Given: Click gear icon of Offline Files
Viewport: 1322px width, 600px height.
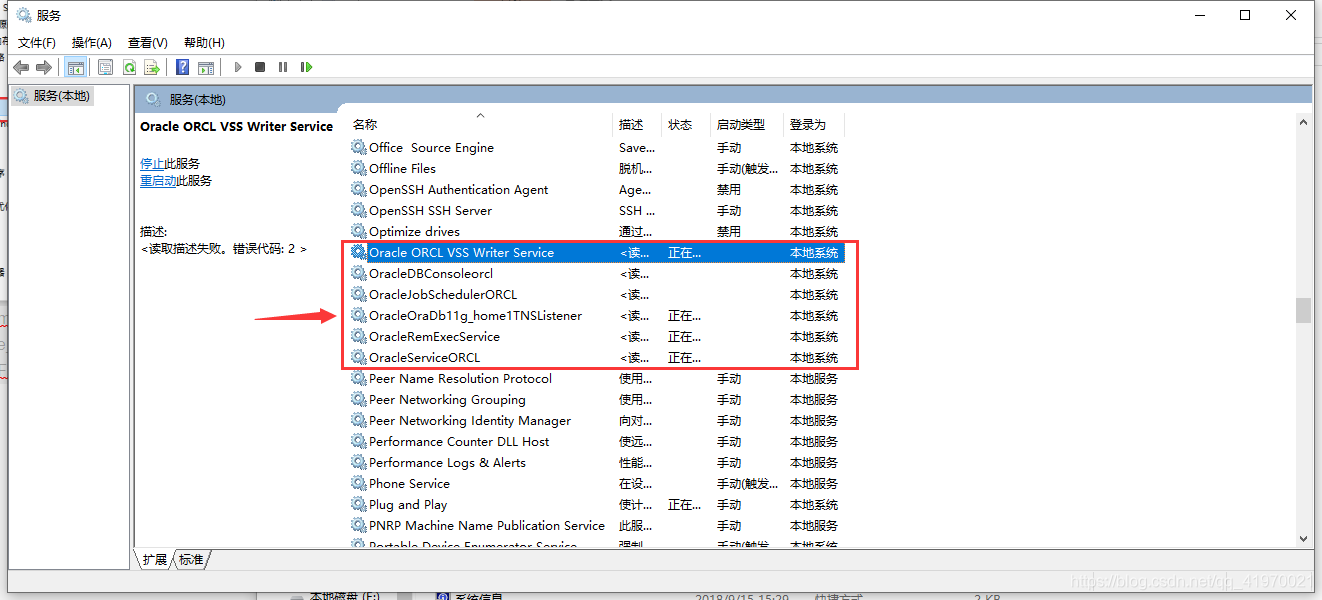Looking at the screenshot, I should tap(359, 168).
